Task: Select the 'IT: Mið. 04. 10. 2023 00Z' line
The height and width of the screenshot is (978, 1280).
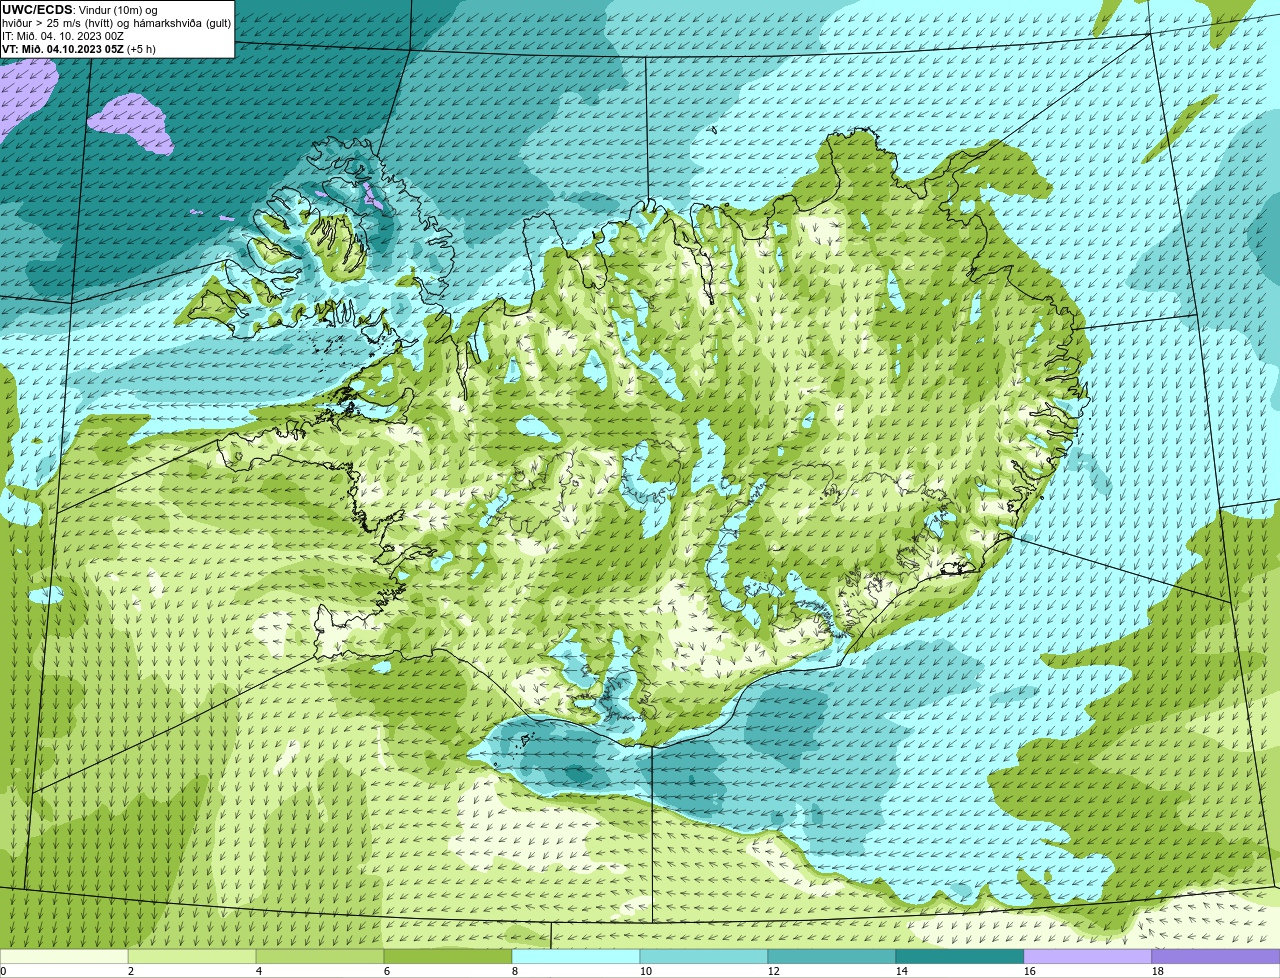Action: [x=63, y=36]
